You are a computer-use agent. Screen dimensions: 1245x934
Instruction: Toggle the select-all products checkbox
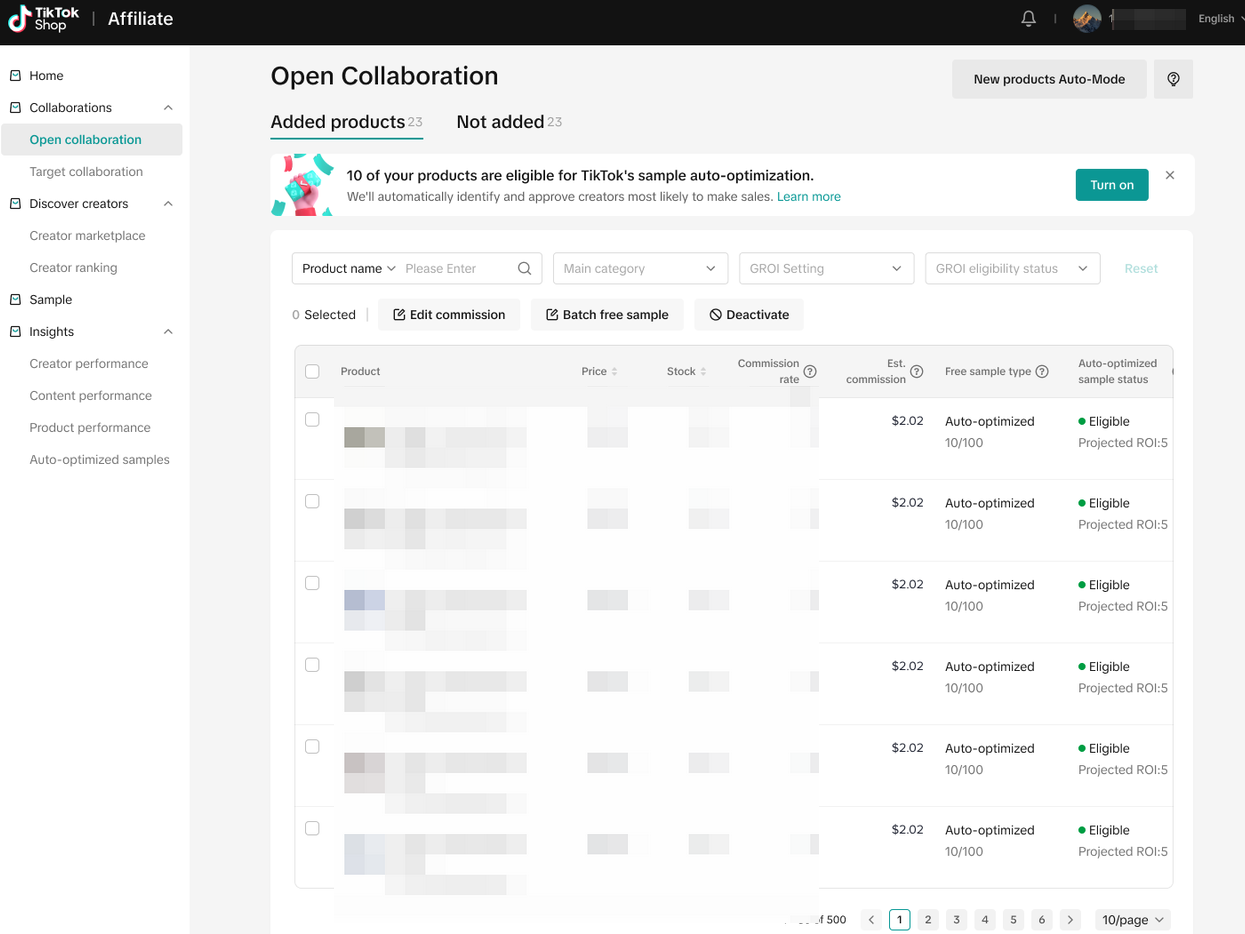coord(312,372)
